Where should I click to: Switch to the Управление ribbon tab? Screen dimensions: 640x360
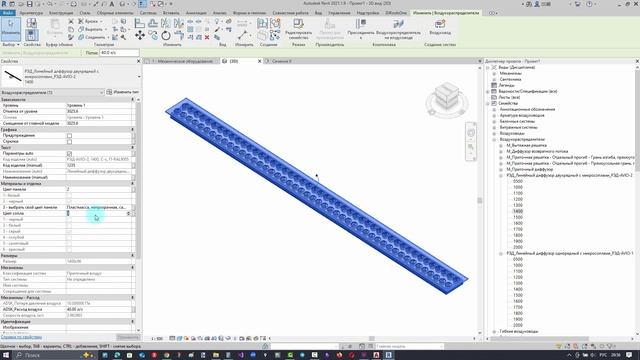[x=339, y=13]
